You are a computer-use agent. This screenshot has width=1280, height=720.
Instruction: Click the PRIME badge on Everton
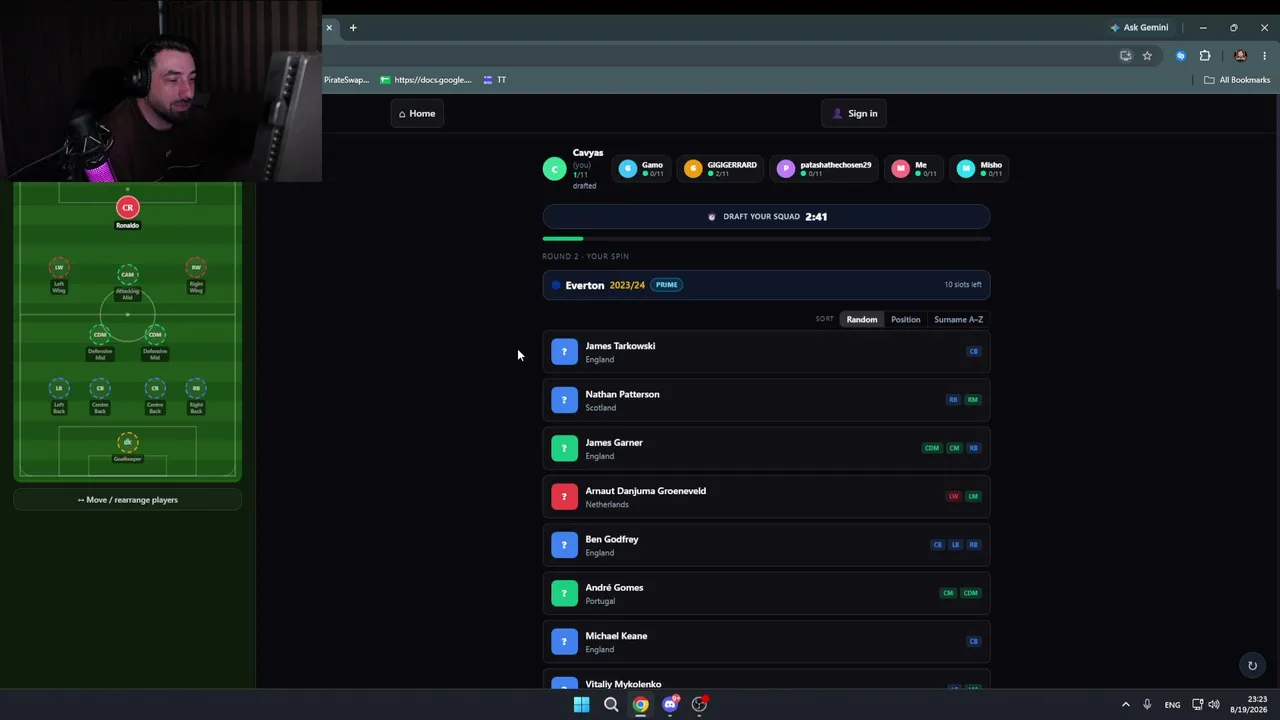point(666,285)
